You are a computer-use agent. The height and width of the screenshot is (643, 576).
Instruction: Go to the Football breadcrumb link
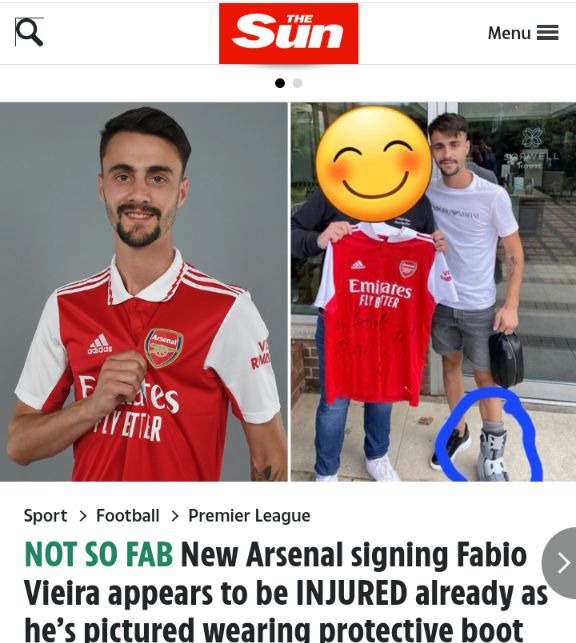click(x=127, y=515)
